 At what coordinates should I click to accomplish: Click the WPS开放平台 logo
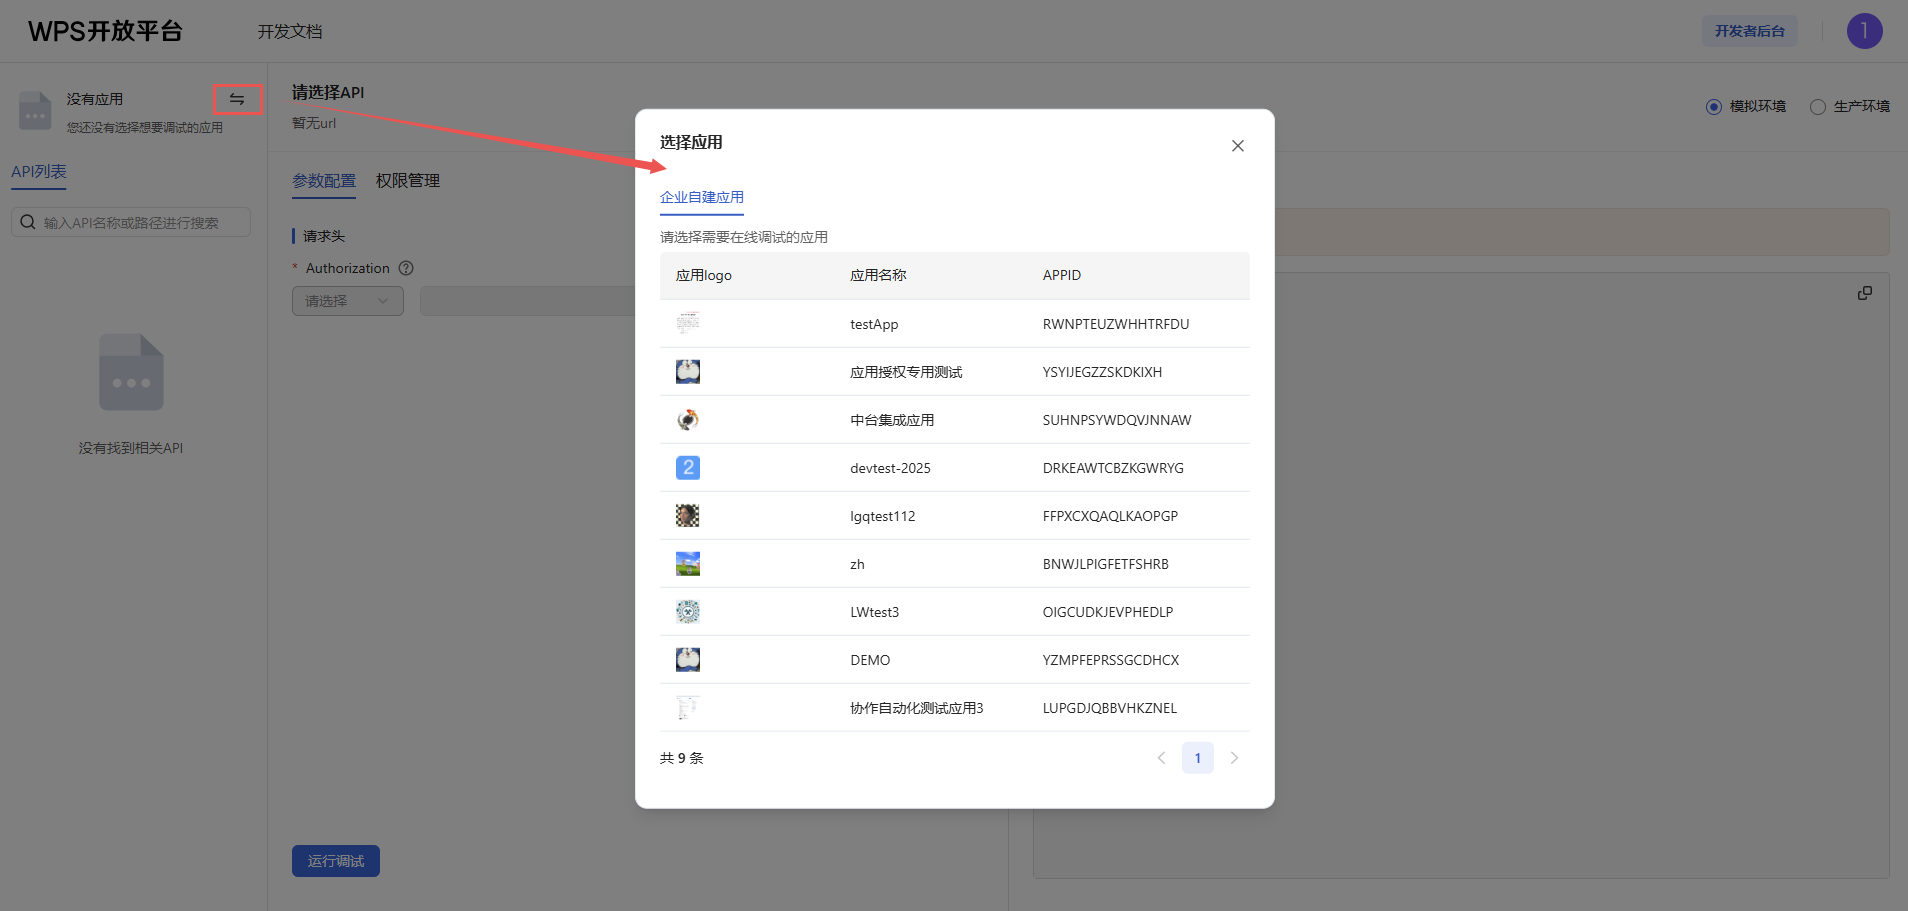coord(105,31)
